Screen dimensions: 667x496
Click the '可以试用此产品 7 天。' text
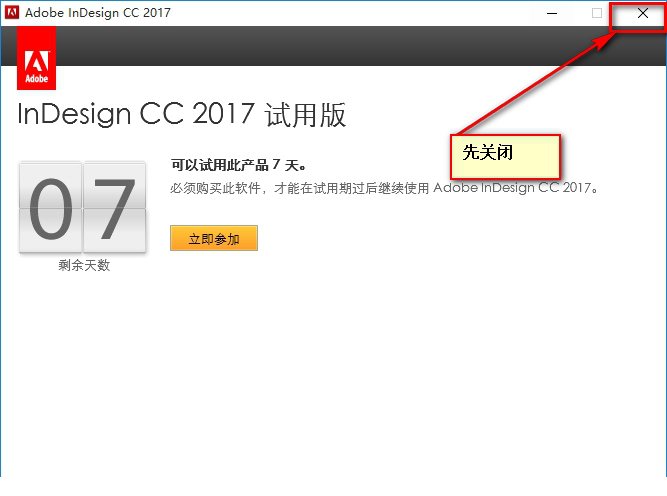point(239,165)
